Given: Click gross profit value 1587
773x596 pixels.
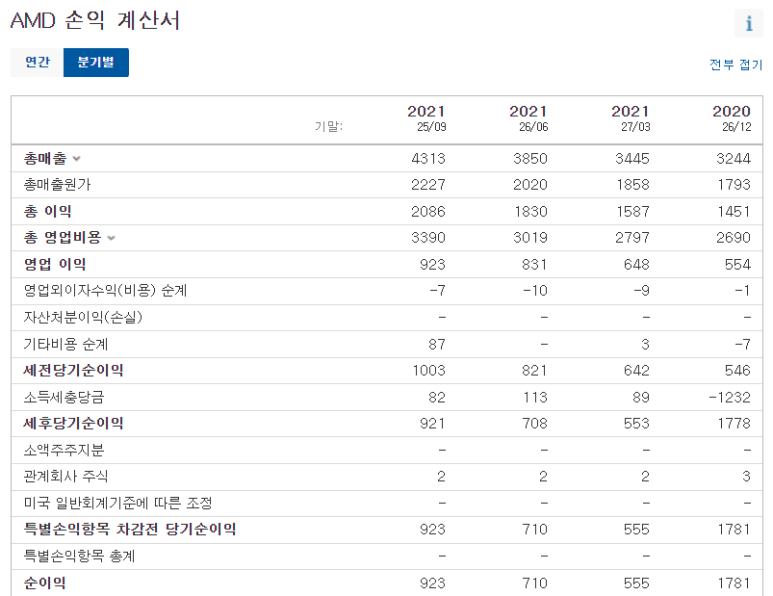Looking at the screenshot, I should [633, 211].
